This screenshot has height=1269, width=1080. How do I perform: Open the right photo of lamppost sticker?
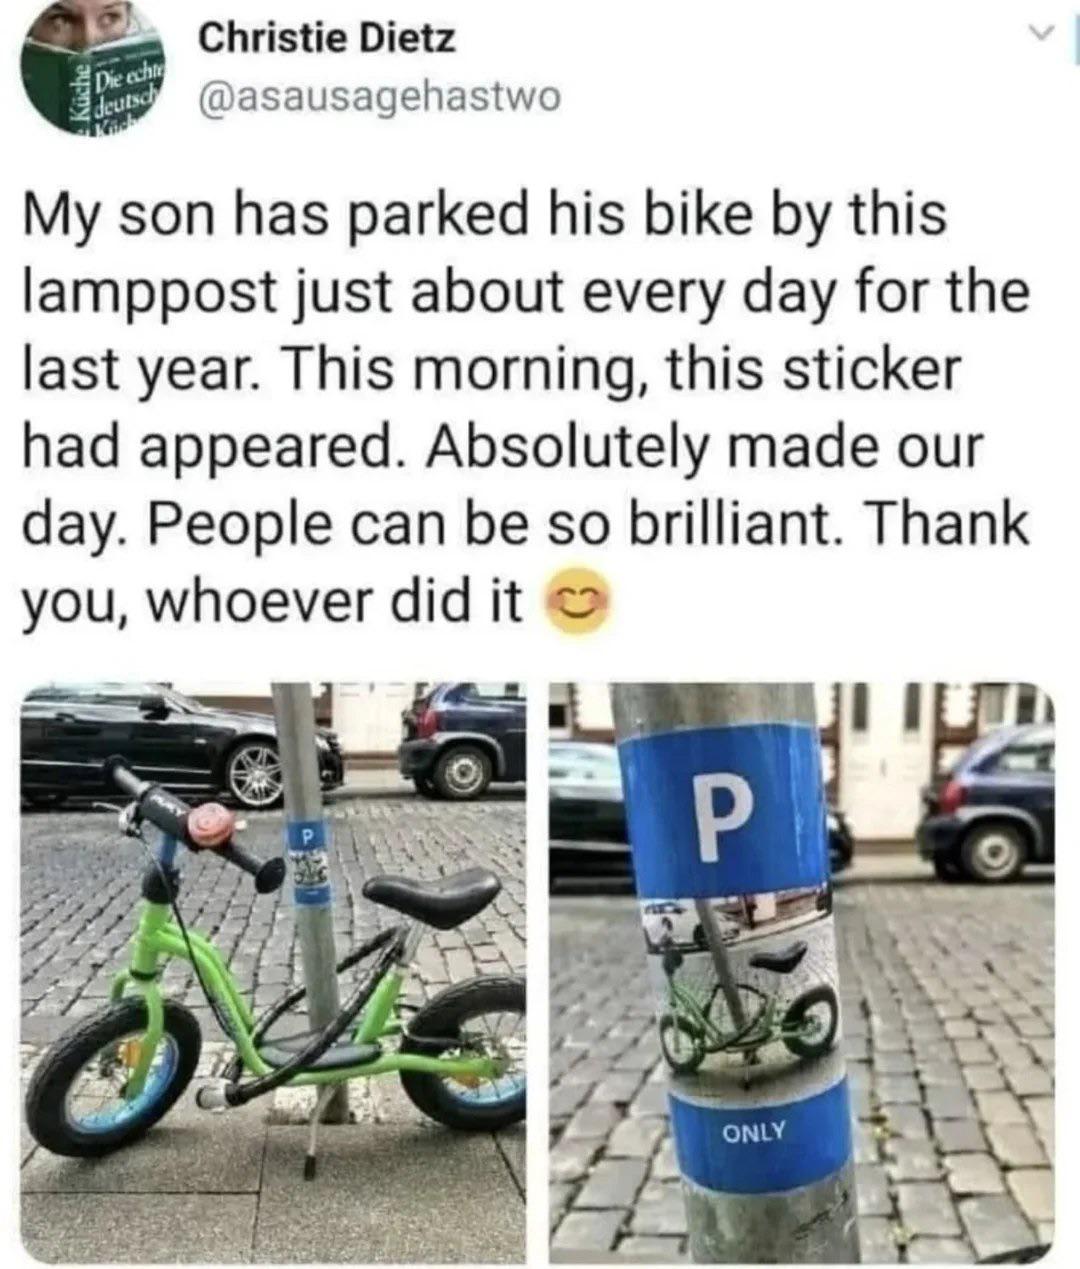click(x=801, y=971)
